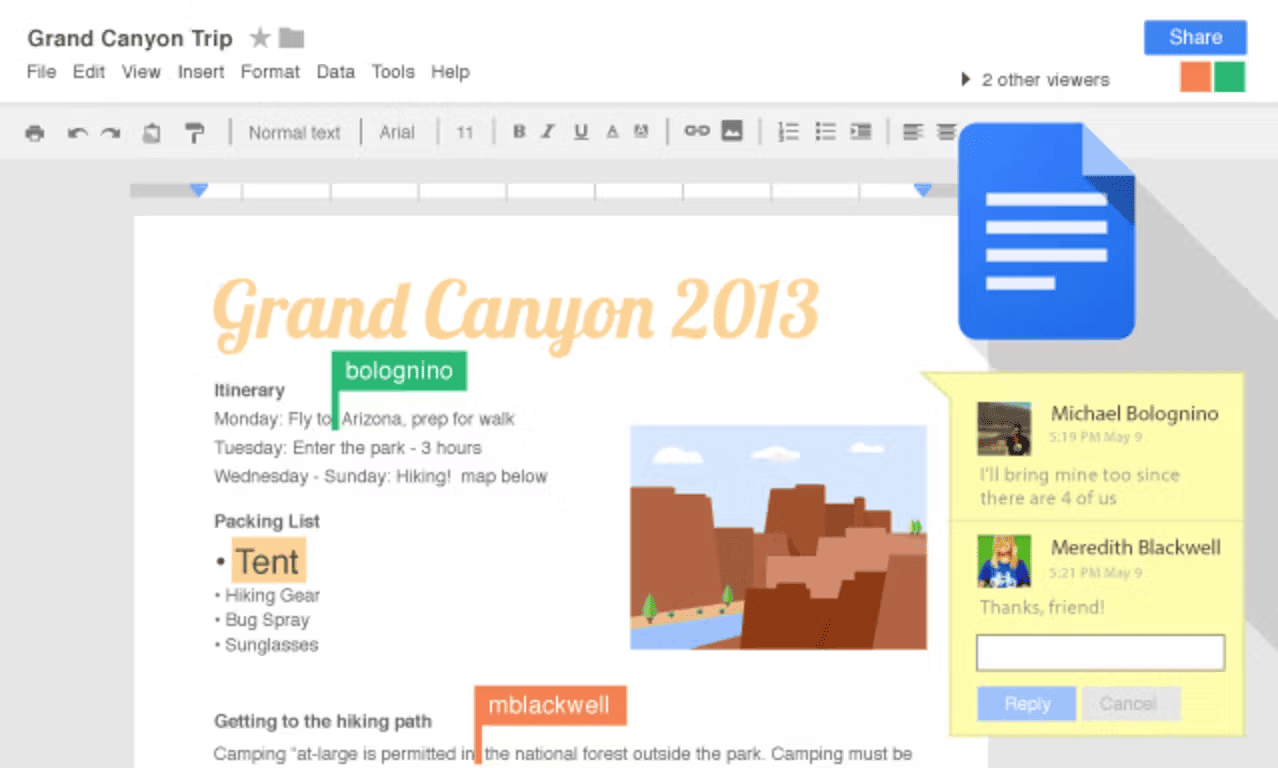Open the text color picker
1278x768 pixels.
pos(612,131)
